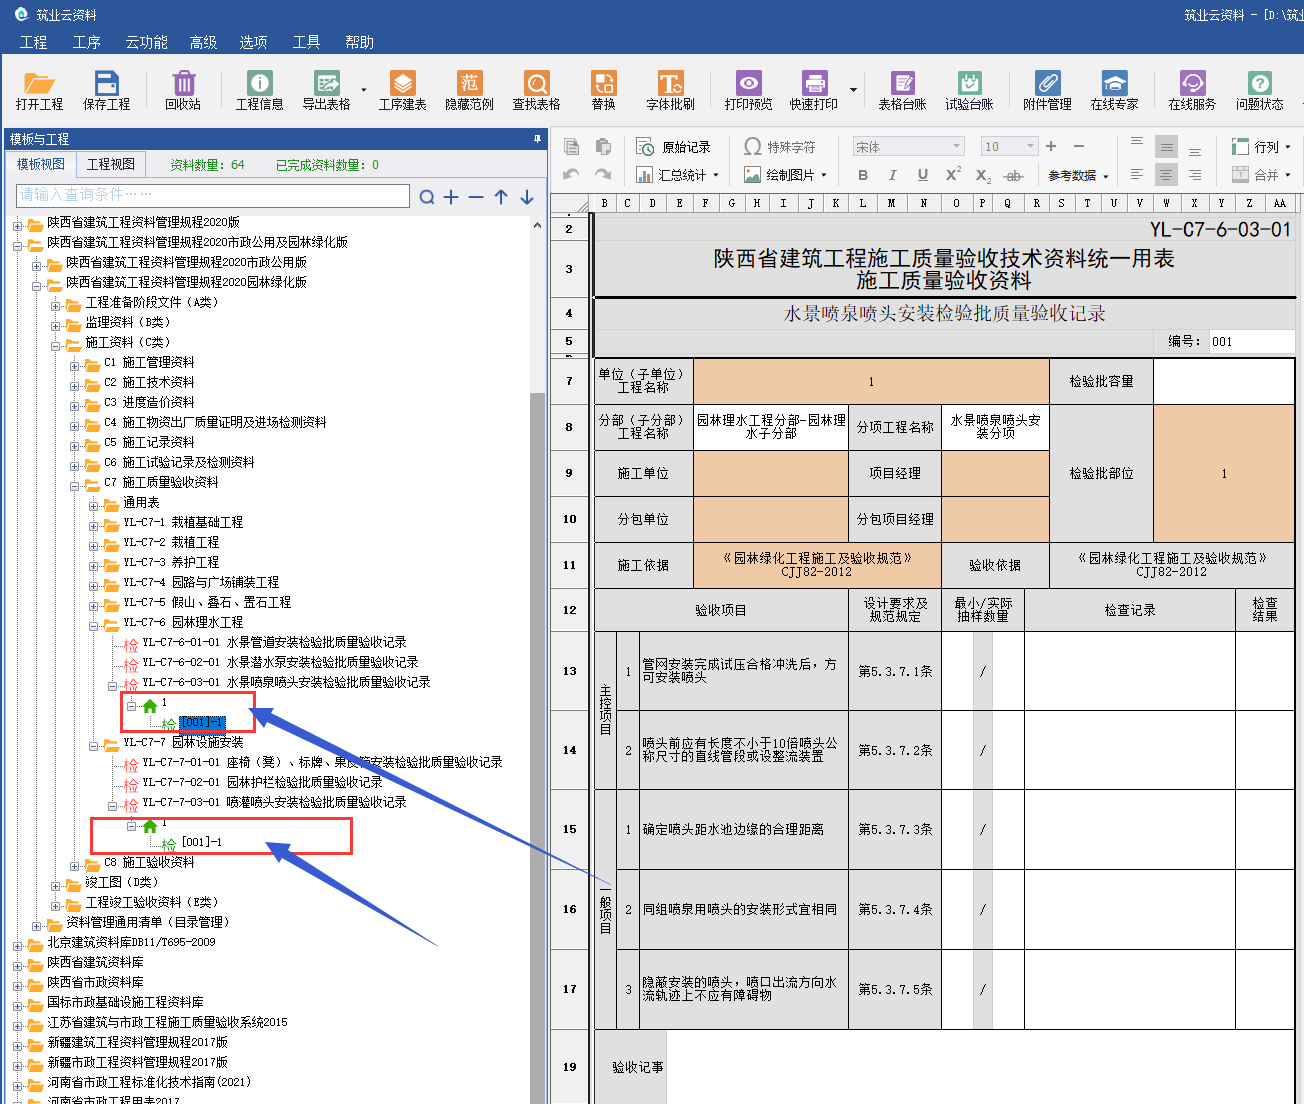
Task: Open the 表格台账 ledger icon
Action: 902,89
